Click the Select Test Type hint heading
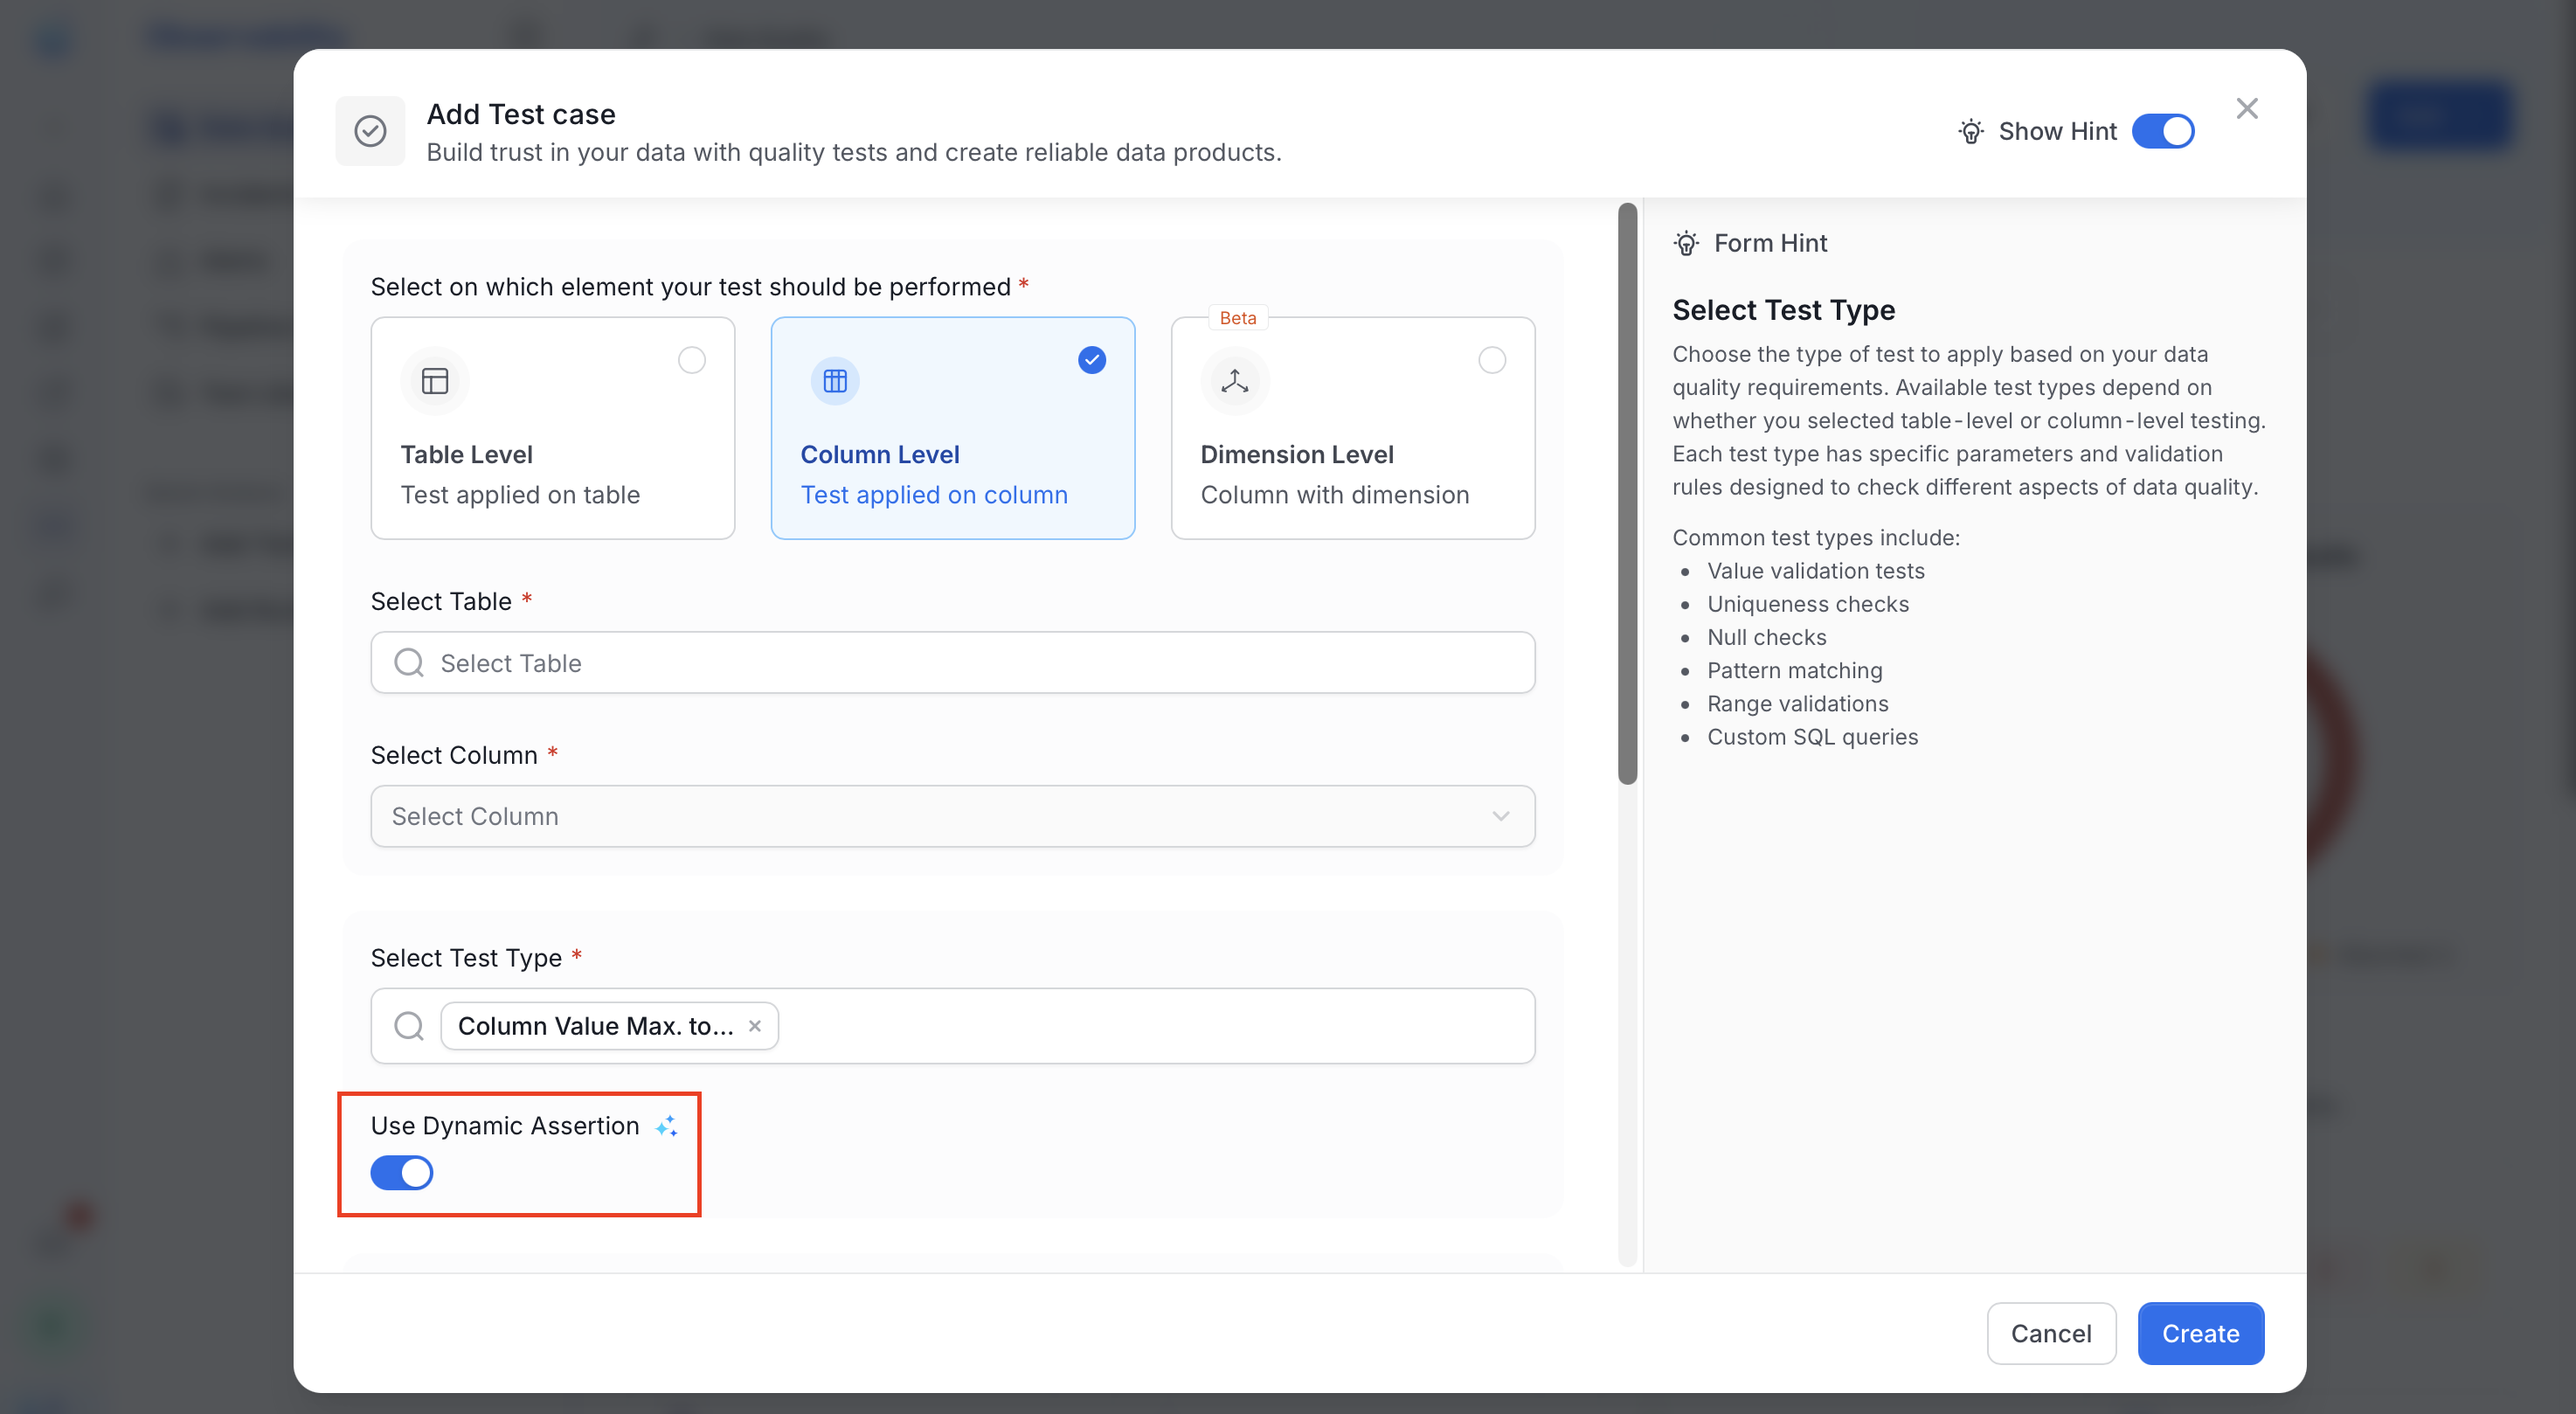 coord(1783,310)
